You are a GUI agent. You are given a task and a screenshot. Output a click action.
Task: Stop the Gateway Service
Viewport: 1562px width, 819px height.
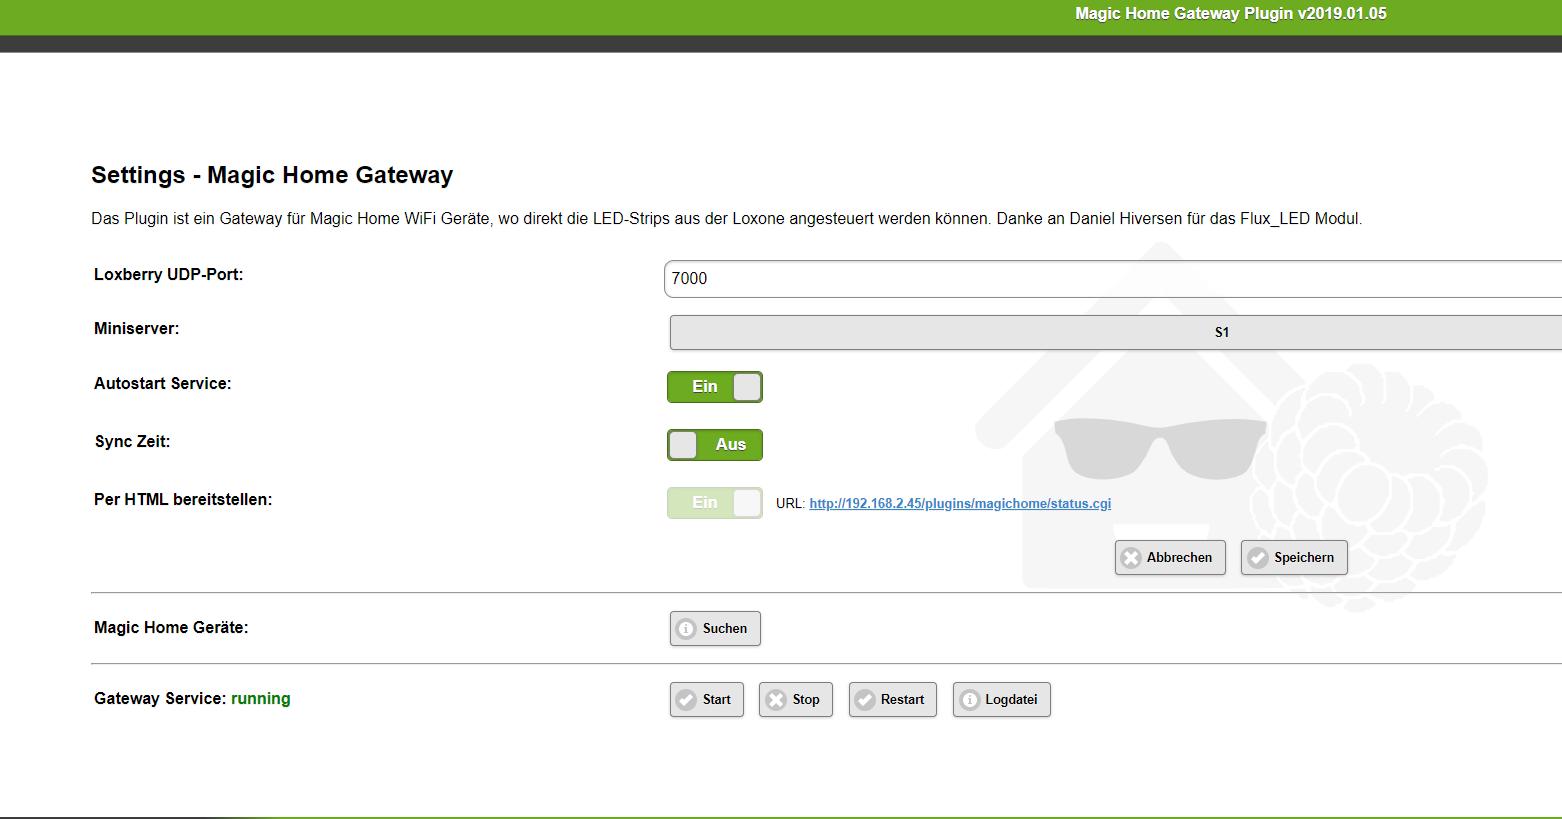tap(796, 700)
